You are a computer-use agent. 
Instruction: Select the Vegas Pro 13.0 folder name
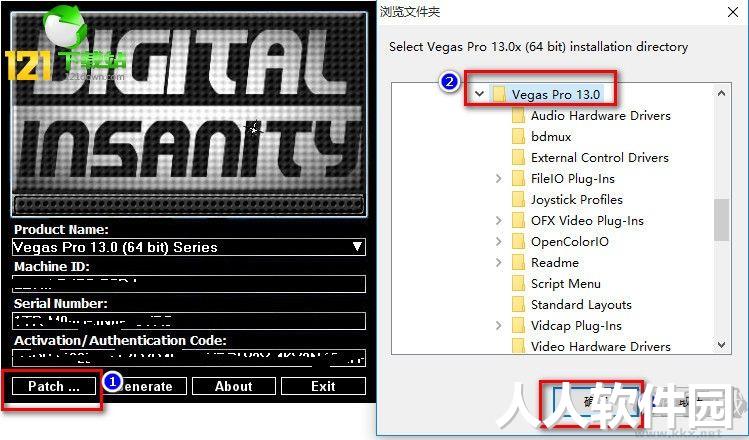click(556, 95)
